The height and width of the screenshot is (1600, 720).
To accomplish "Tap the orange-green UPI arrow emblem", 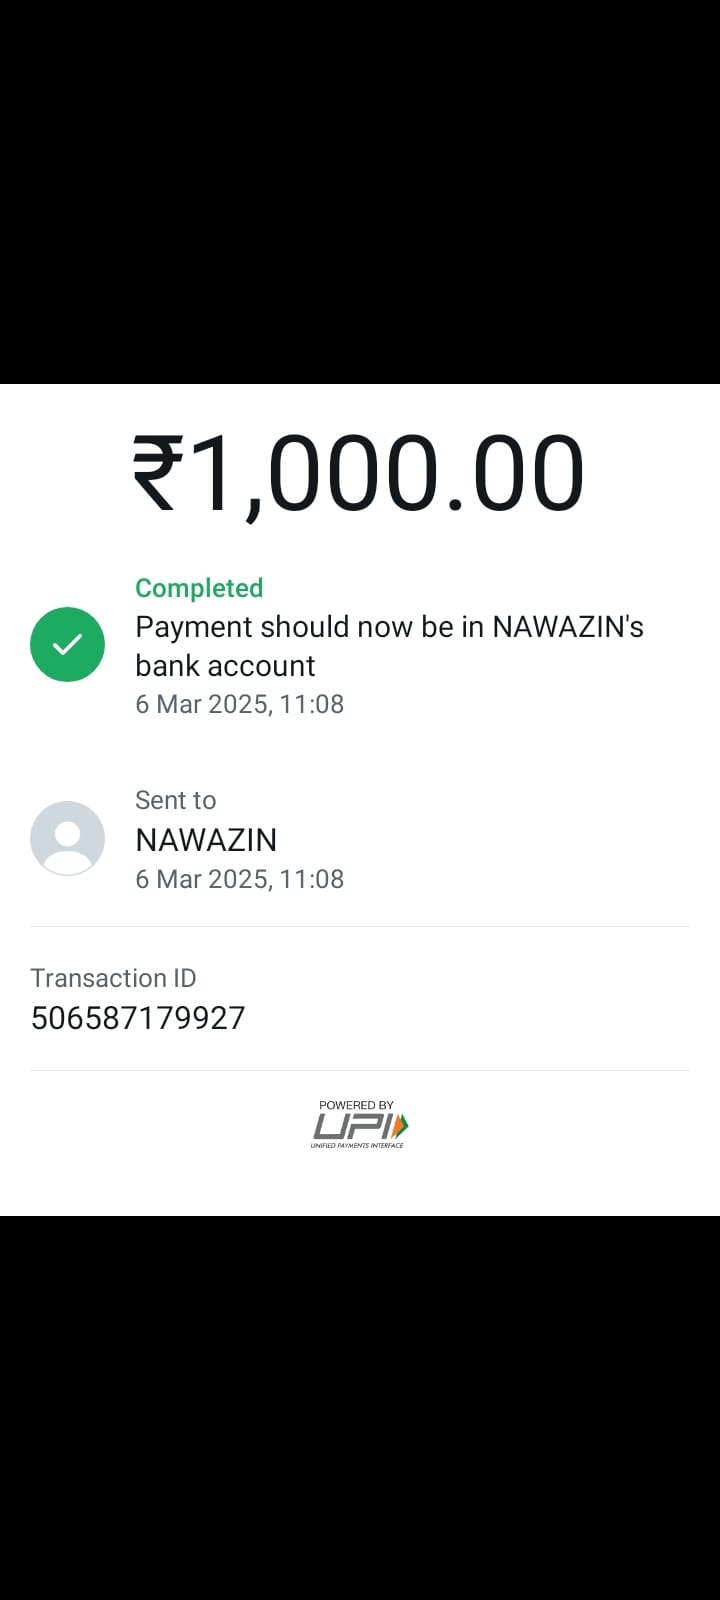I will coord(400,1127).
